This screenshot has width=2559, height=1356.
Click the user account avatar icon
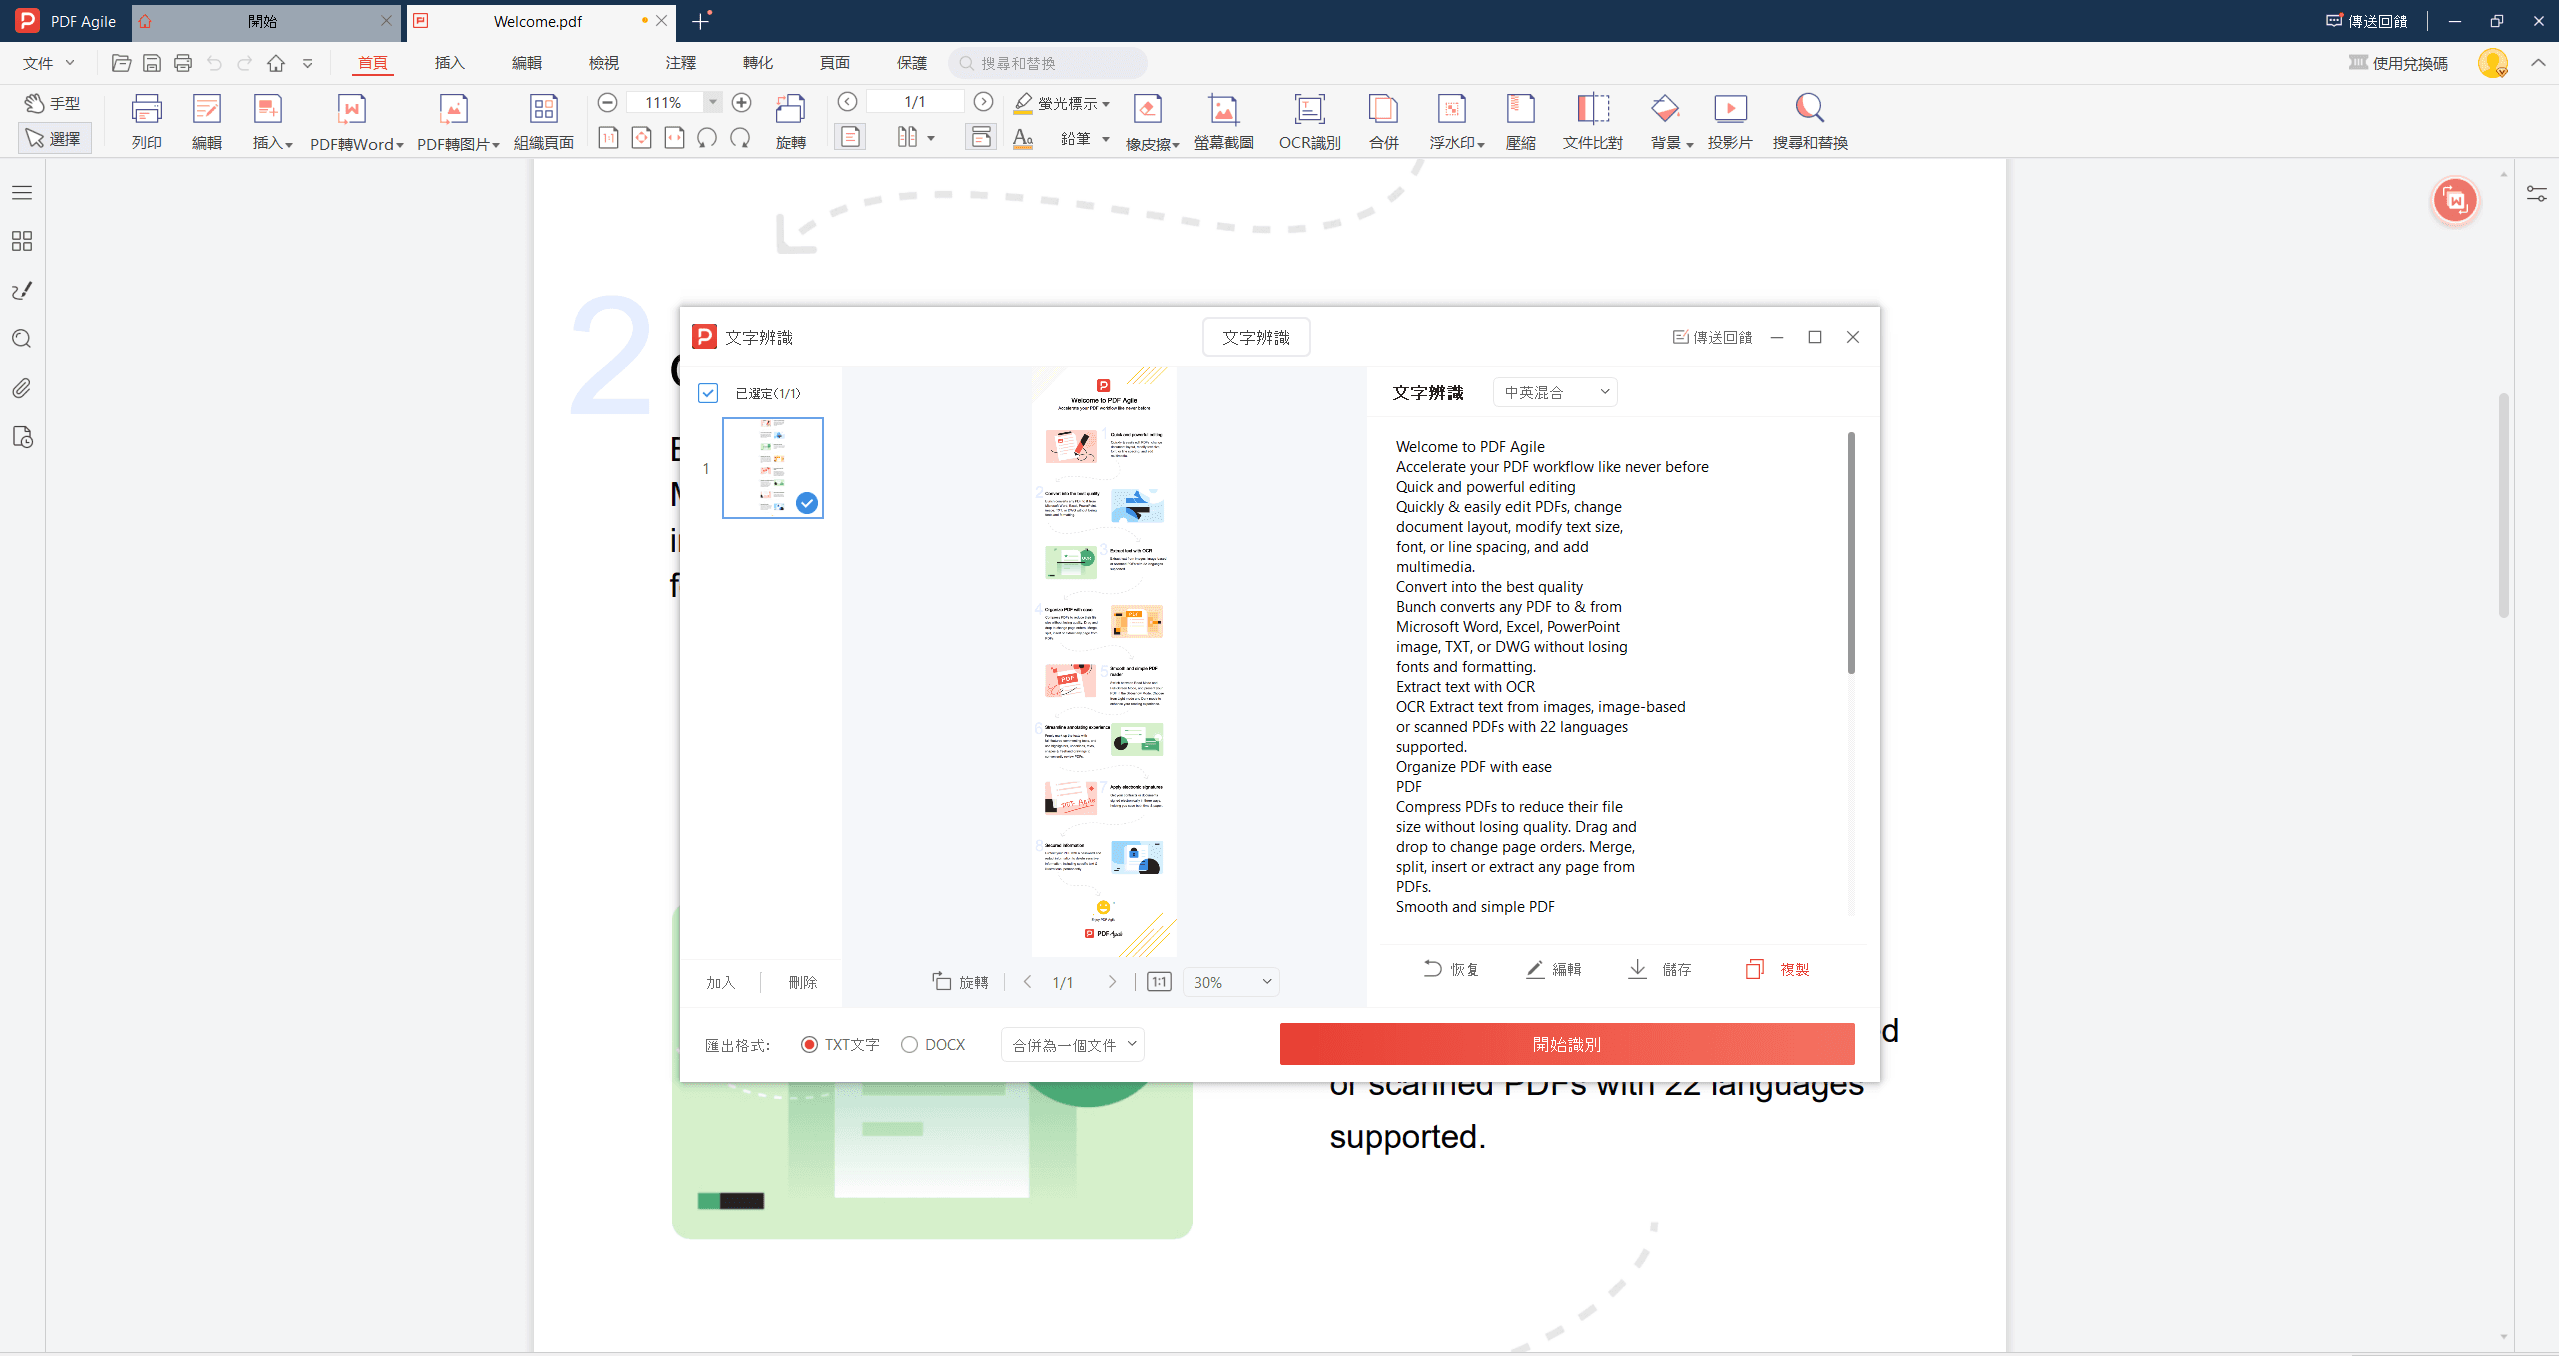[2492, 63]
